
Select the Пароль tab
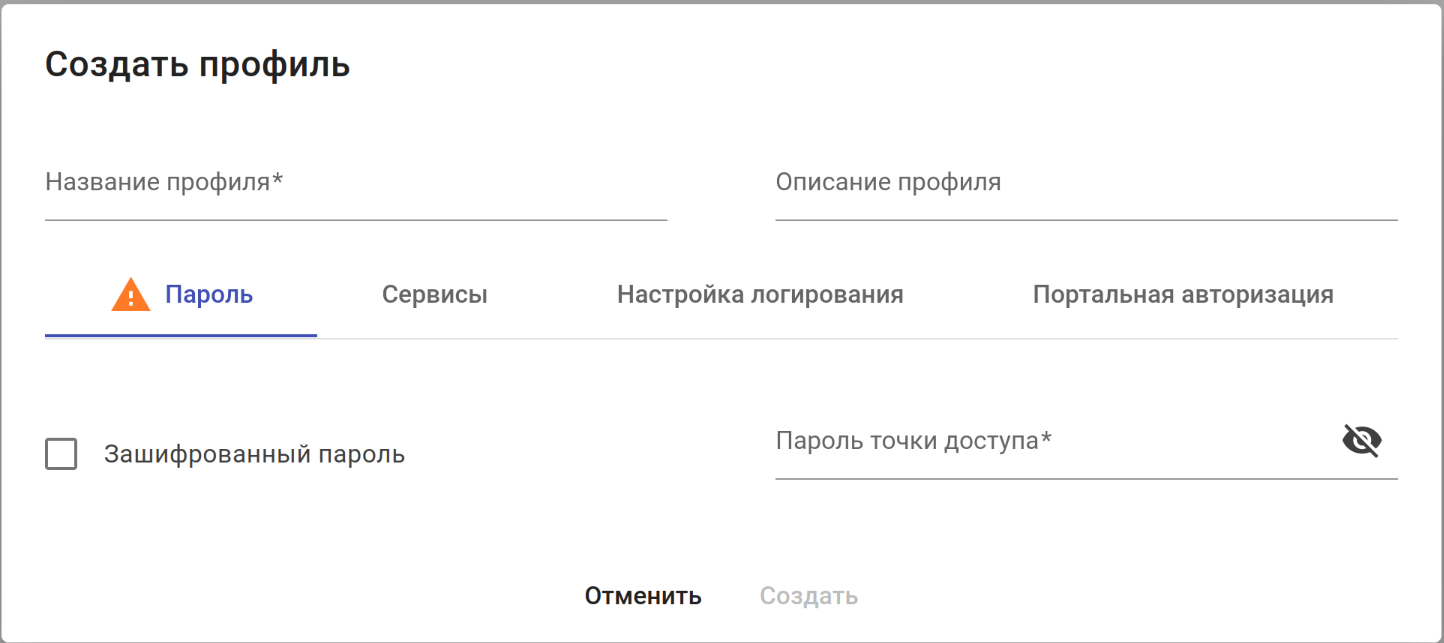(x=208, y=295)
